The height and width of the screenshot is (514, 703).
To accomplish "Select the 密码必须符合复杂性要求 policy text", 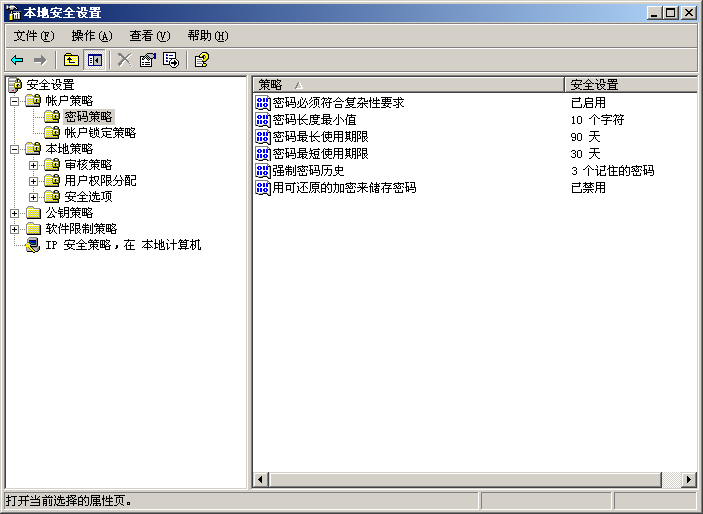I will (338, 103).
